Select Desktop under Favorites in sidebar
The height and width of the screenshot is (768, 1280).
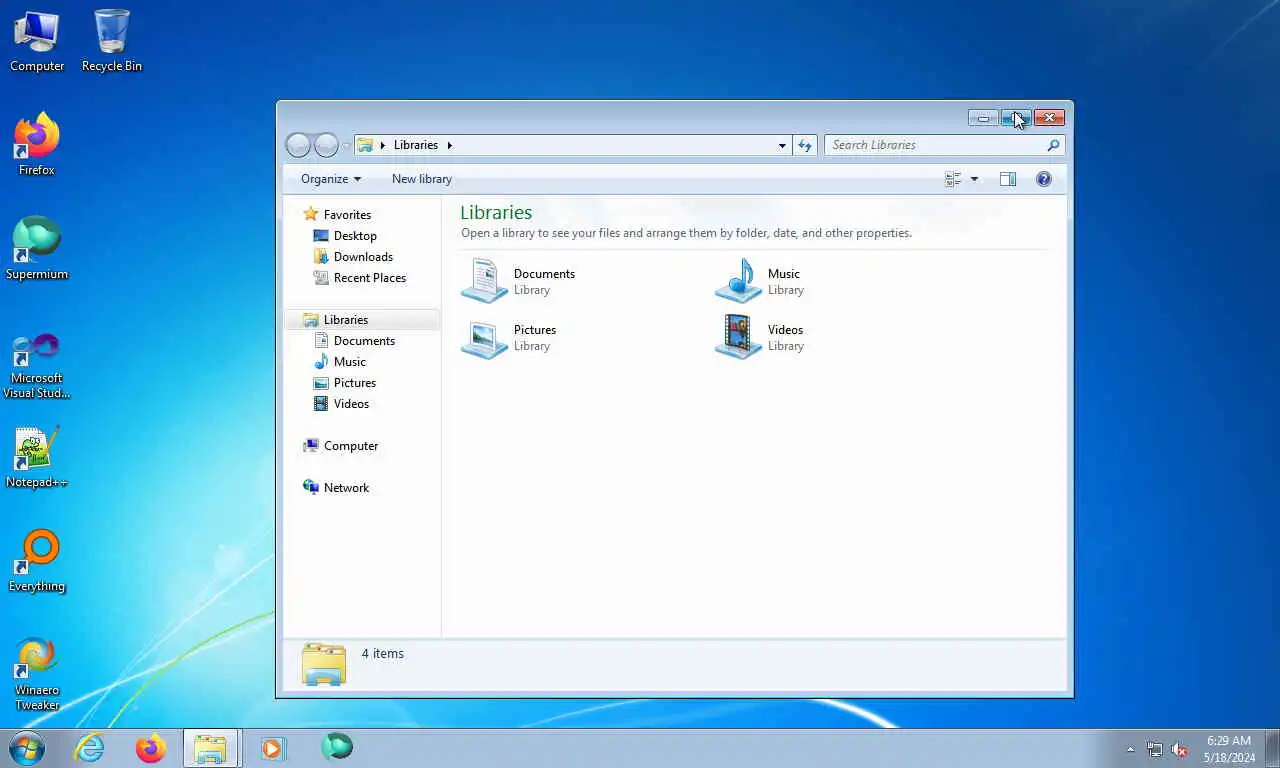344,236
